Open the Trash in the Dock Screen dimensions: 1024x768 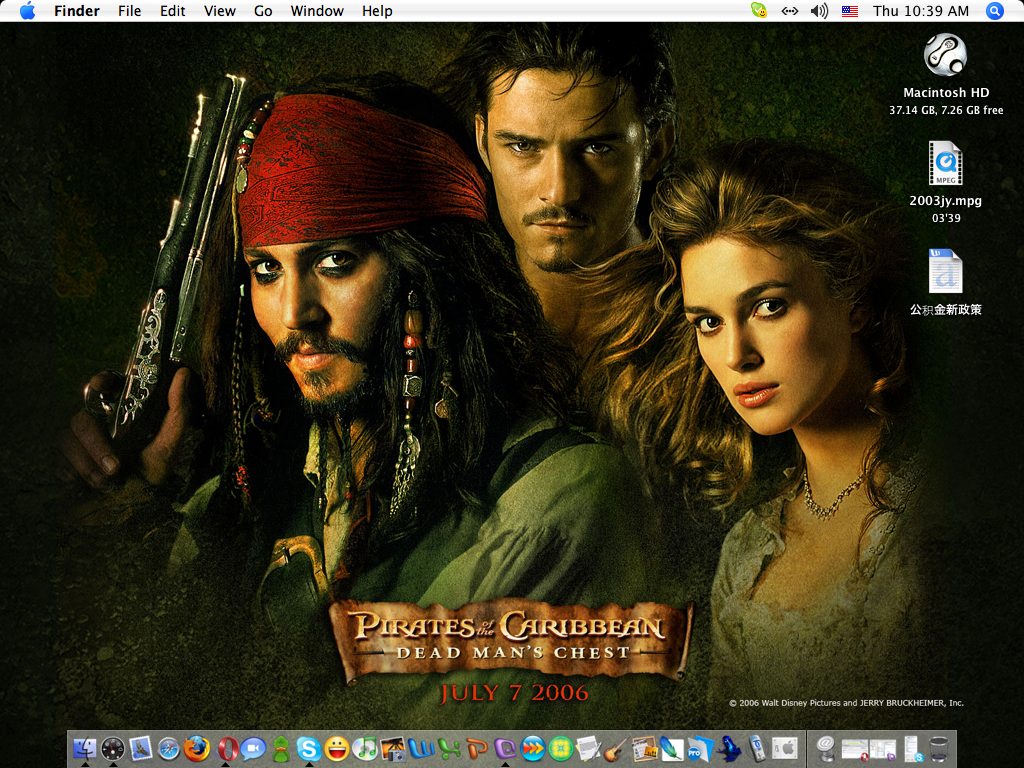click(938, 749)
